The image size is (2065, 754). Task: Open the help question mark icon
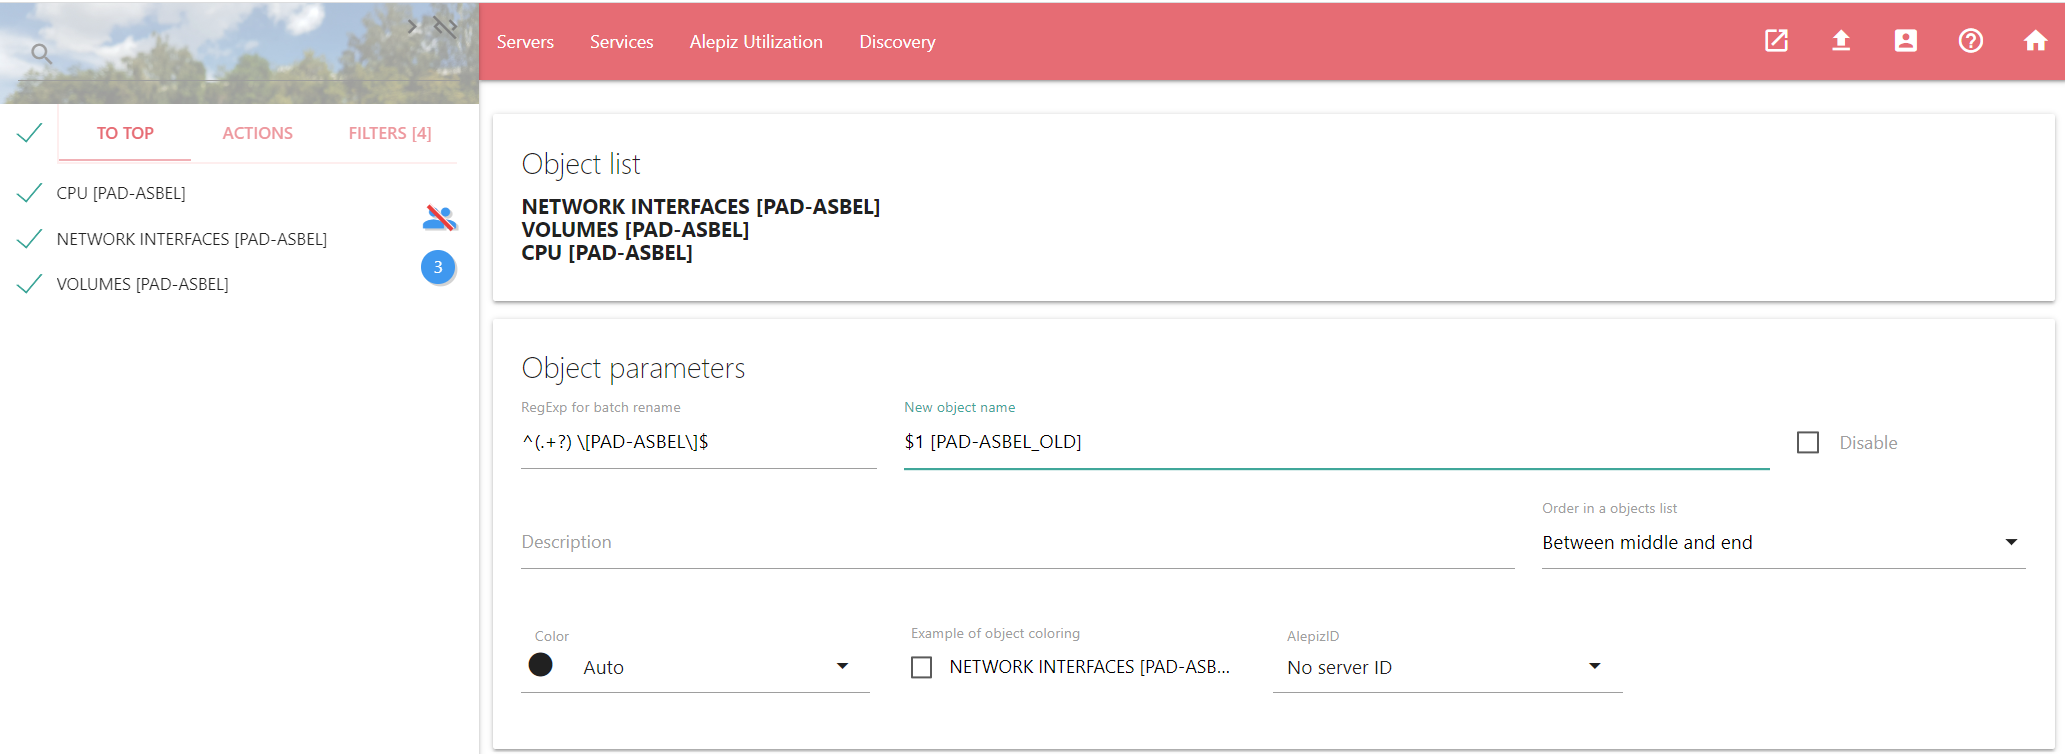(1970, 41)
